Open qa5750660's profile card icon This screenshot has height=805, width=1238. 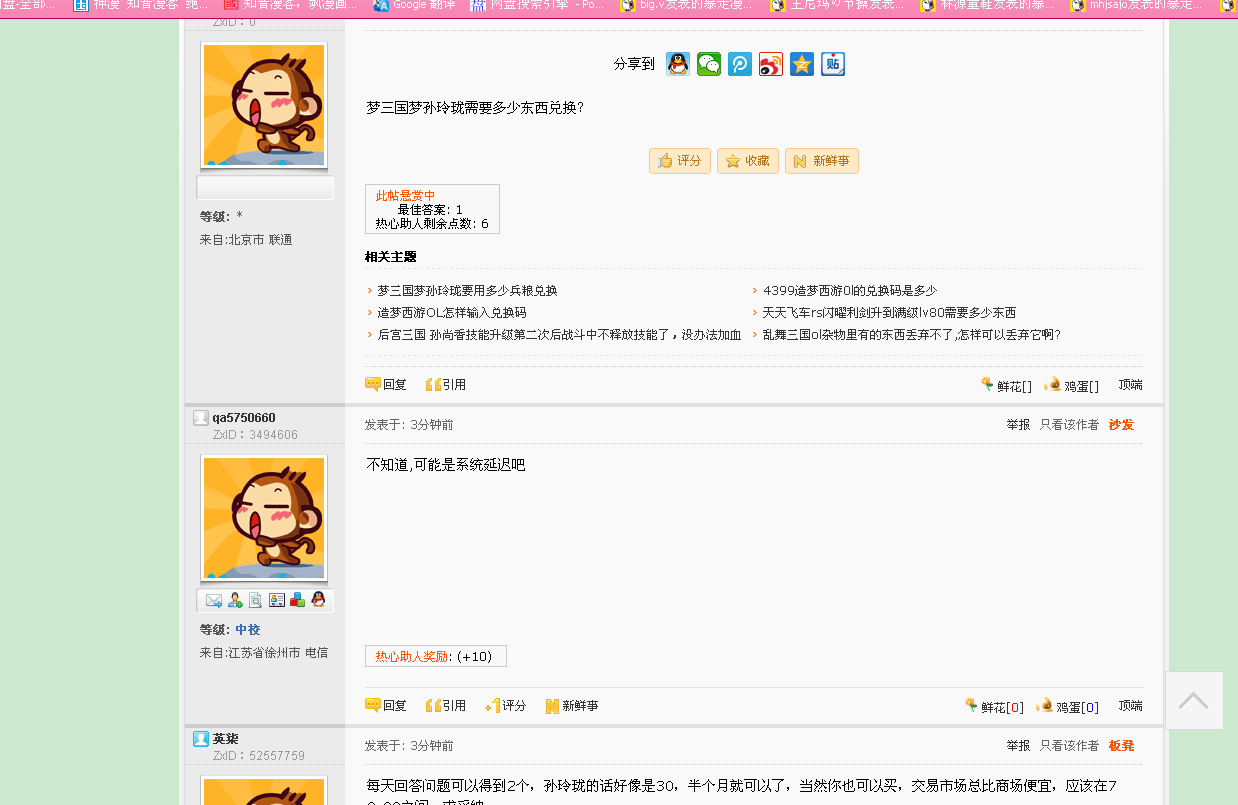pyautogui.click(x=277, y=600)
